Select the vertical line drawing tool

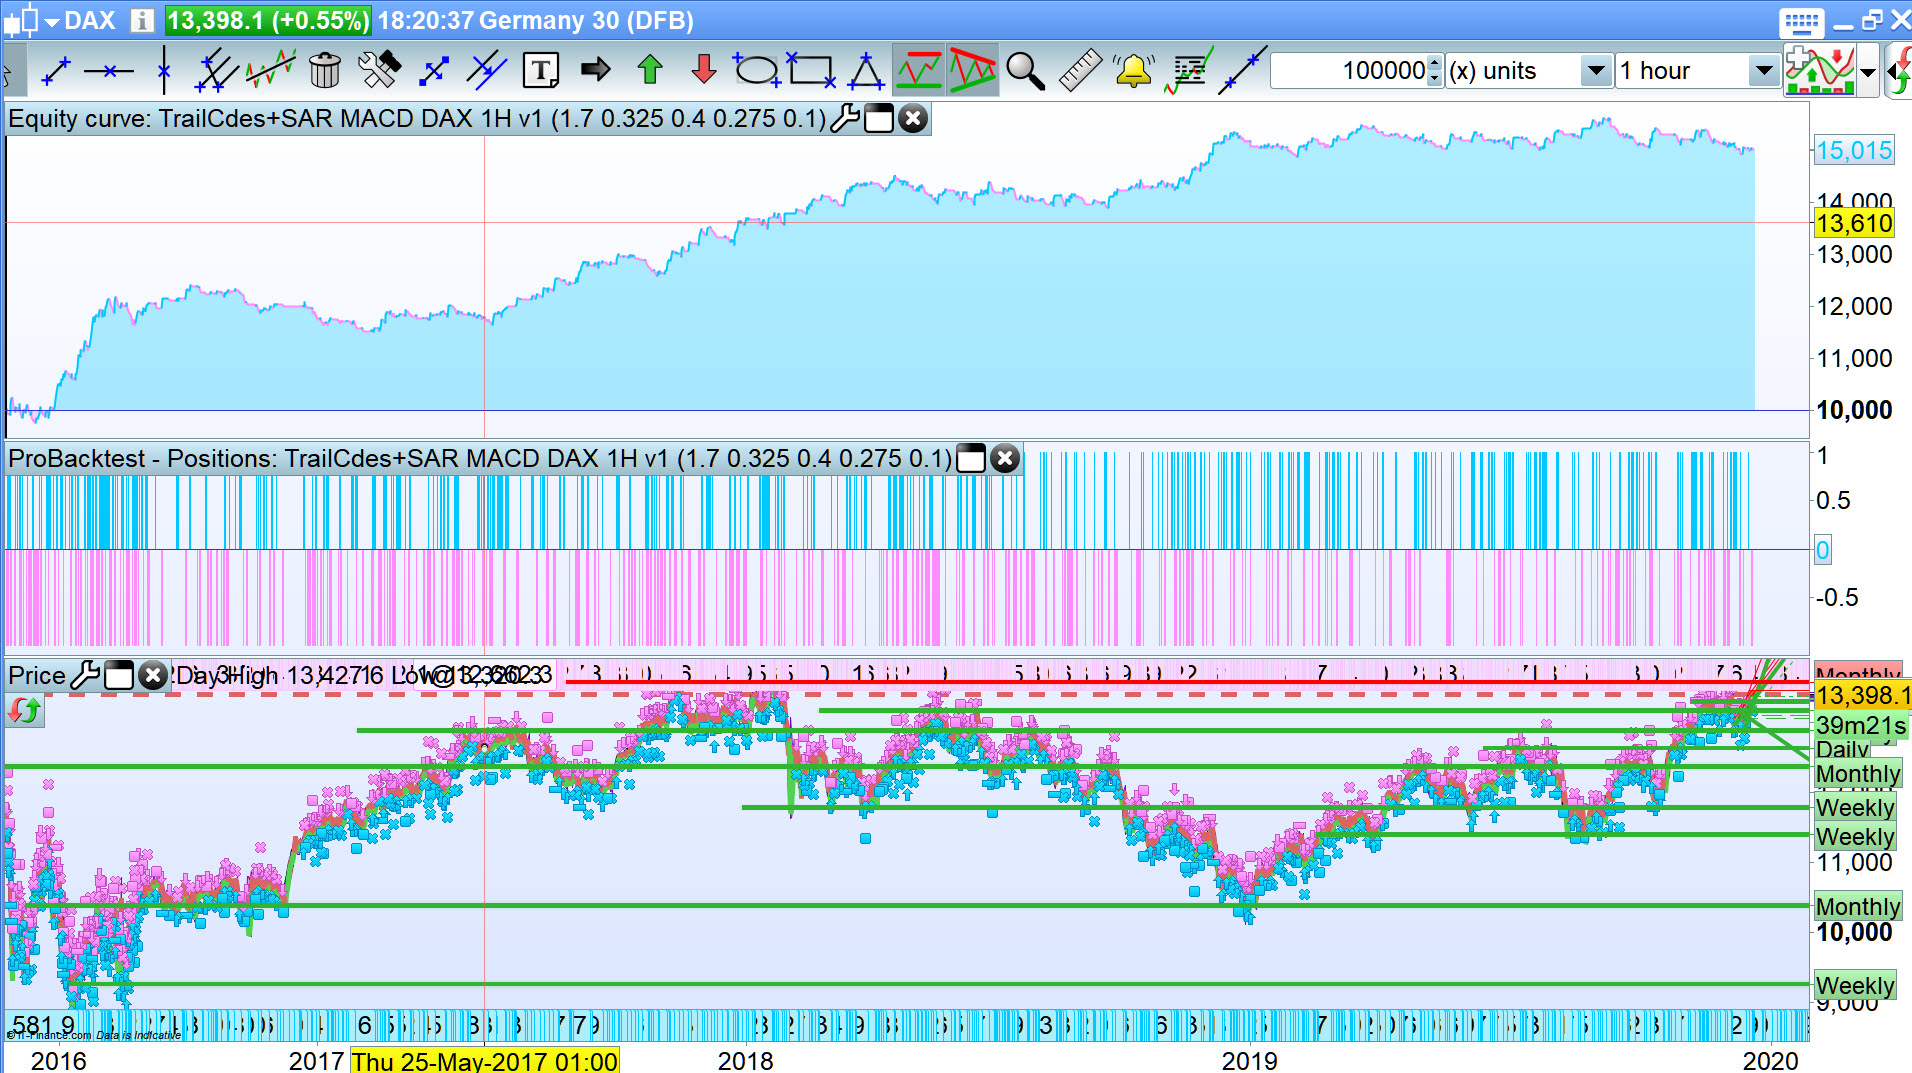pyautogui.click(x=163, y=71)
